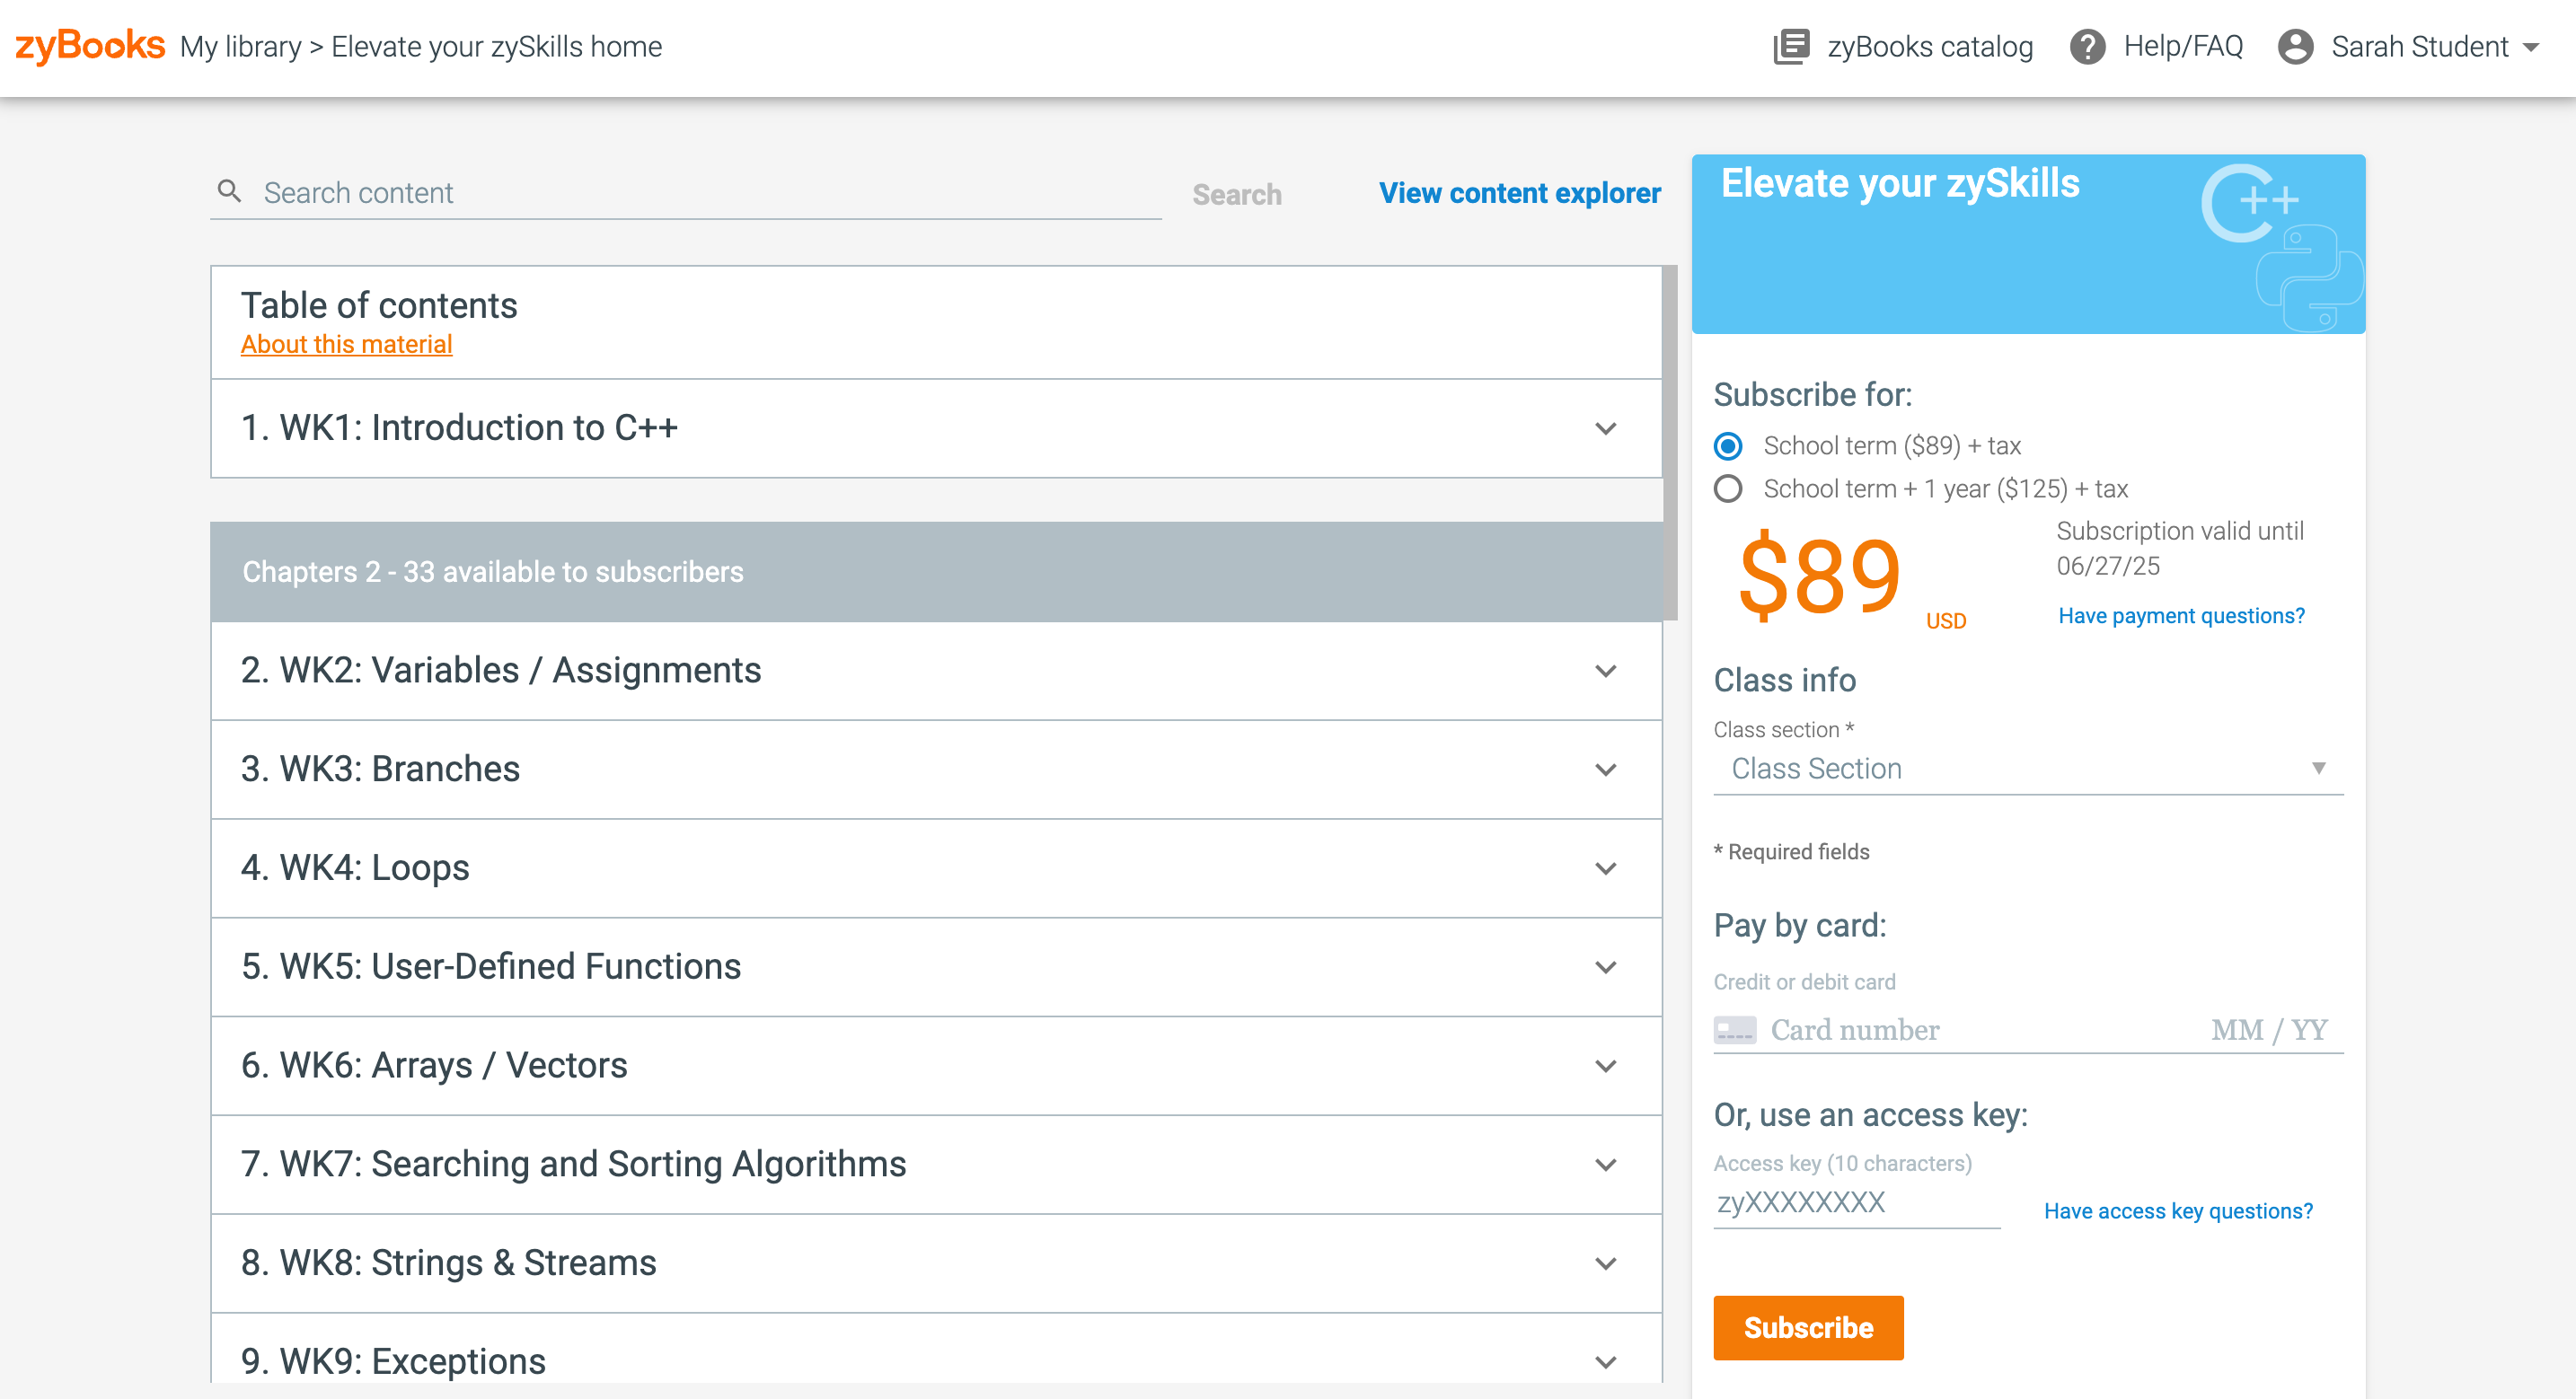Click the Search button
2576x1399 pixels.
point(1236,194)
